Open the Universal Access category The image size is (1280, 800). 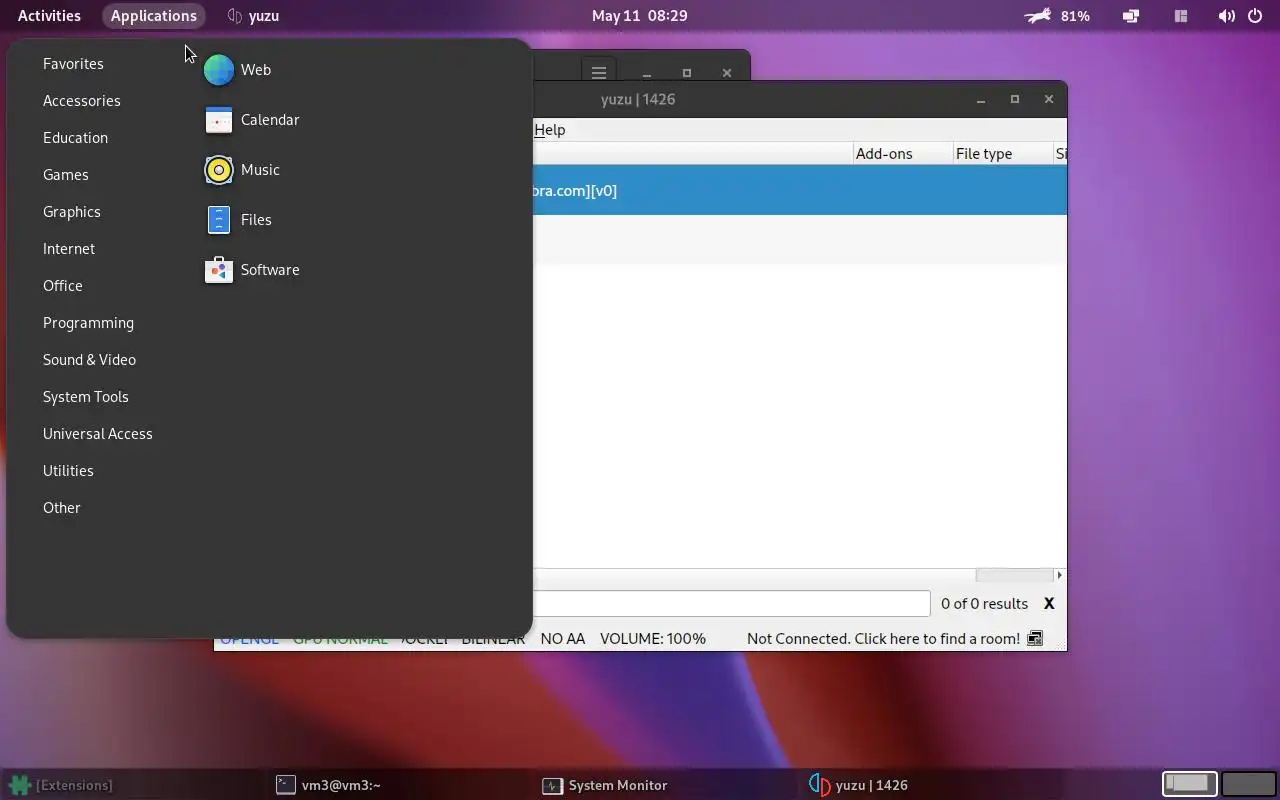pyautogui.click(x=97, y=434)
